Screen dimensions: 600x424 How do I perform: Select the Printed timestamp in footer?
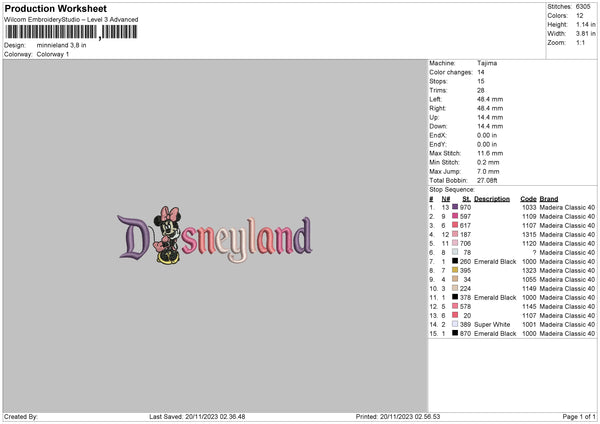(x=398, y=417)
